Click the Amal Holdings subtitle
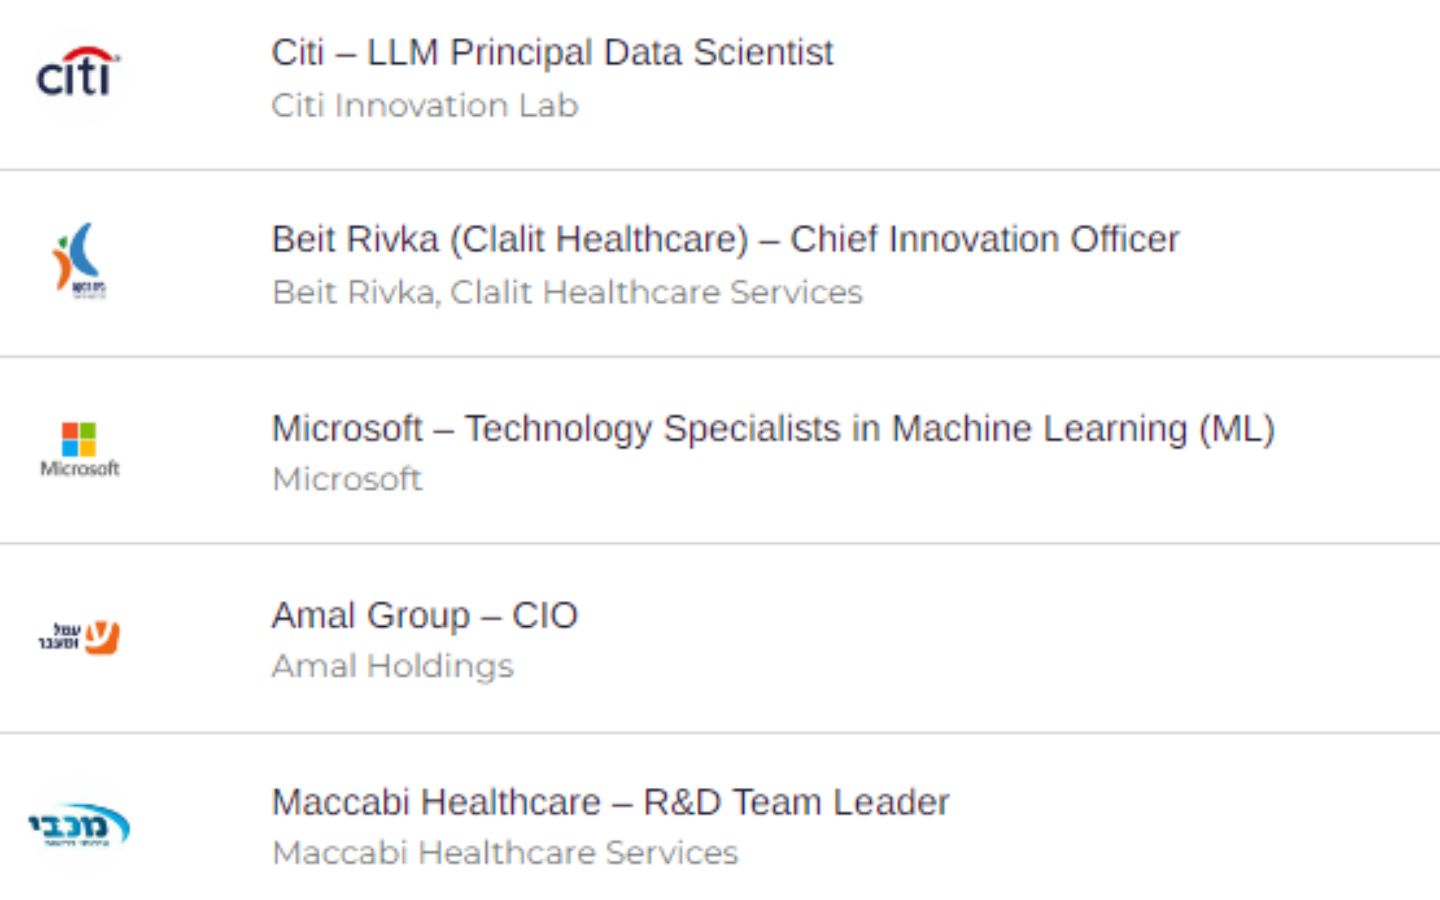The width and height of the screenshot is (1440, 900). 392,666
